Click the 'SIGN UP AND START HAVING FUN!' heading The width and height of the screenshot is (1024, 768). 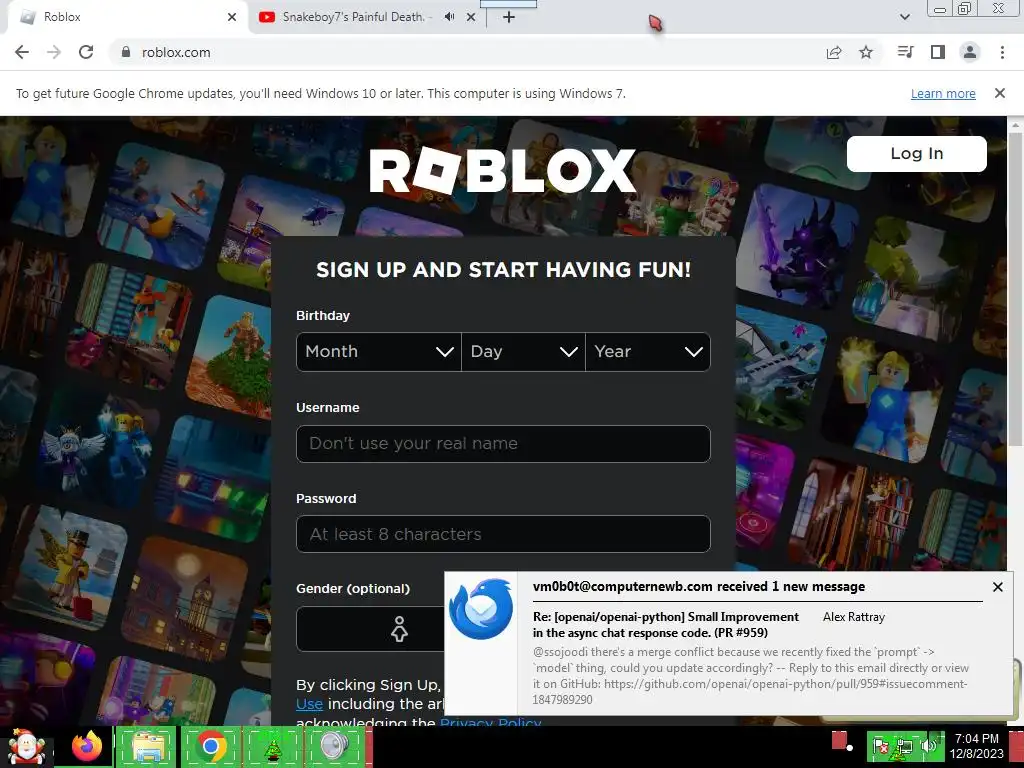tap(503, 270)
